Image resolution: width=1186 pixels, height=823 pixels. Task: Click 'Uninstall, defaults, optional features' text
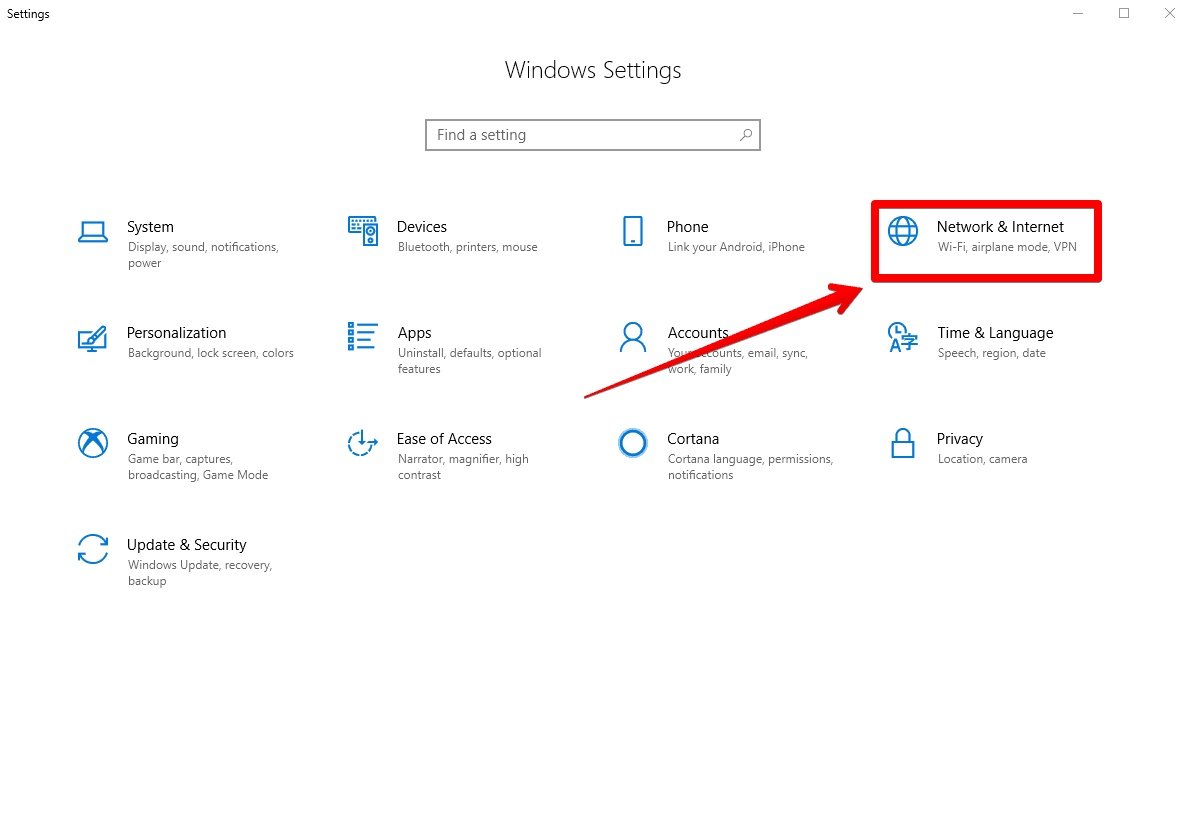click(x=470, y=361)
